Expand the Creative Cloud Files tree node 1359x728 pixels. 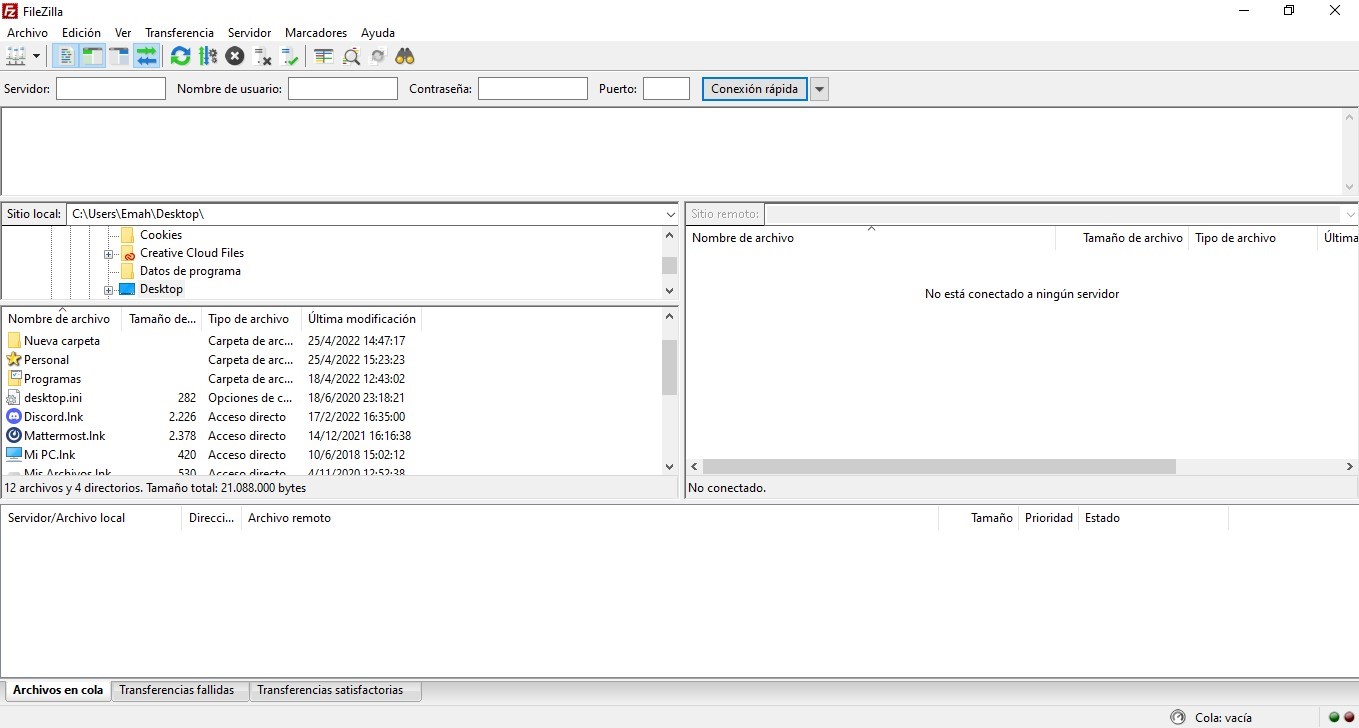109,254
